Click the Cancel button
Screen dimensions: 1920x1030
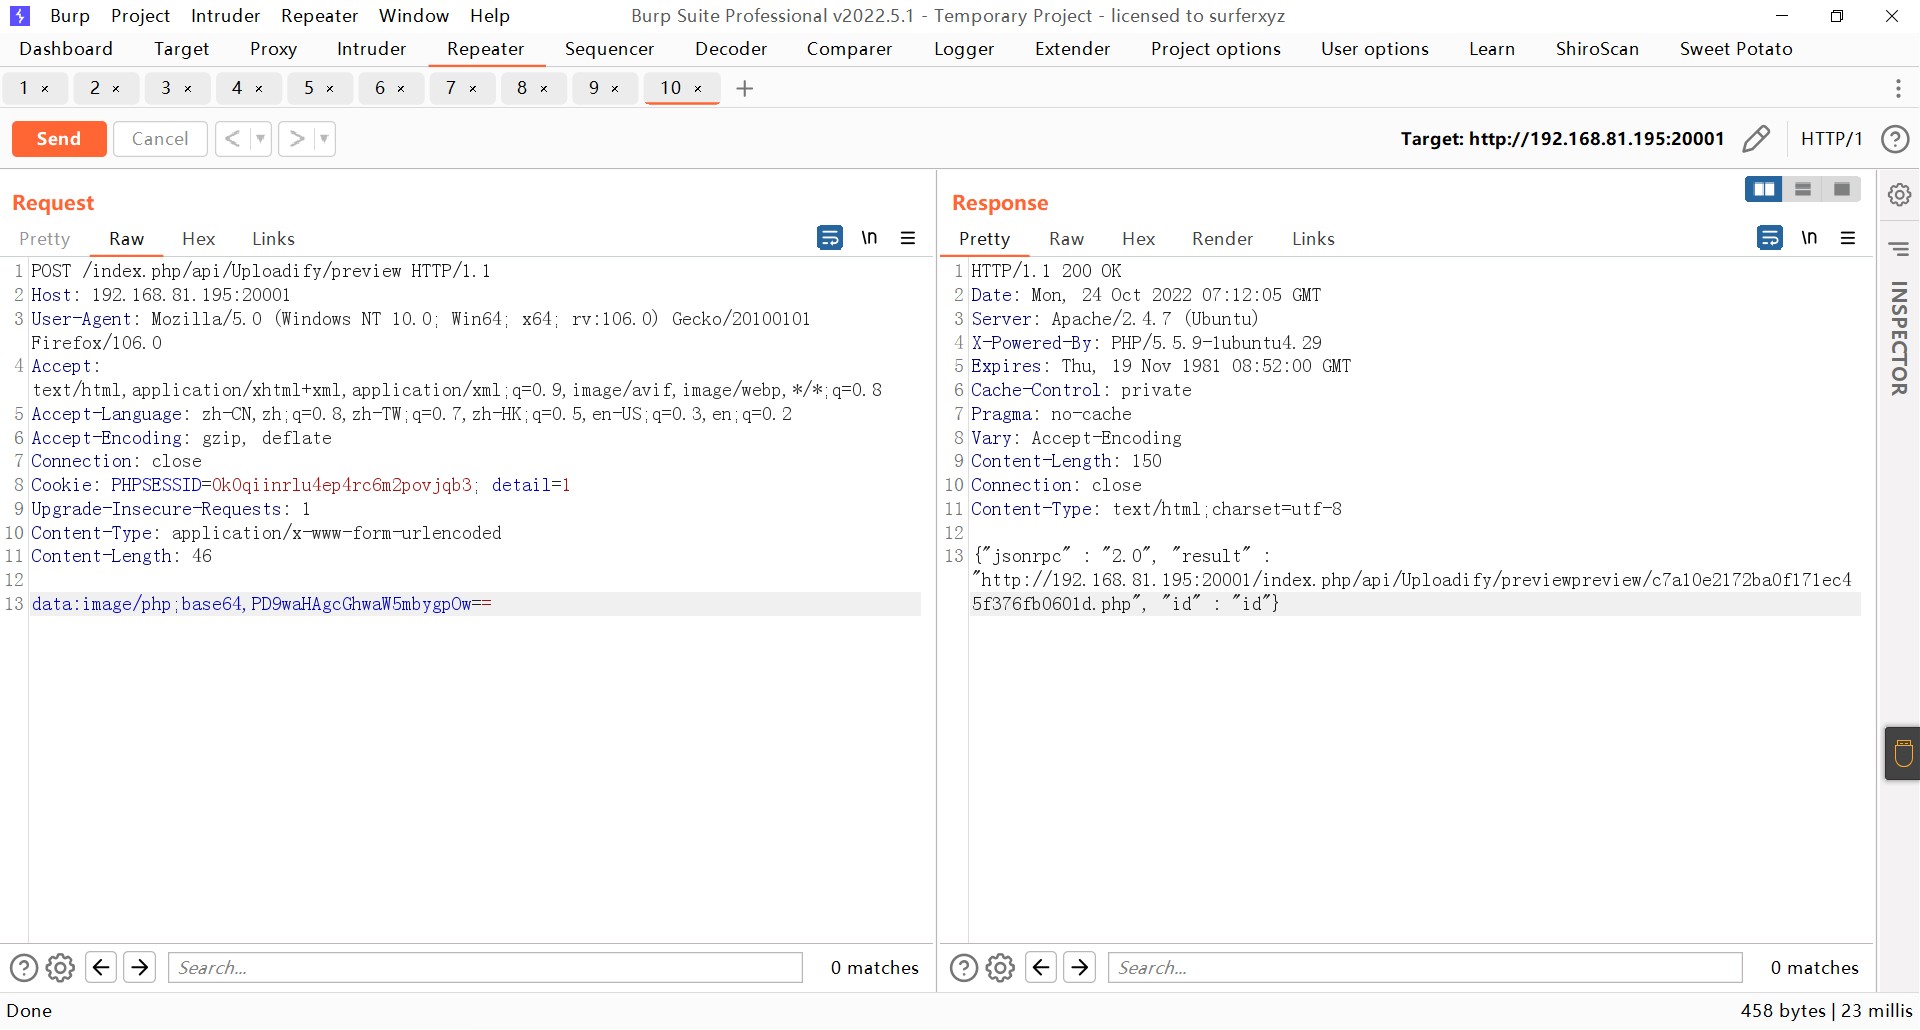160,139
